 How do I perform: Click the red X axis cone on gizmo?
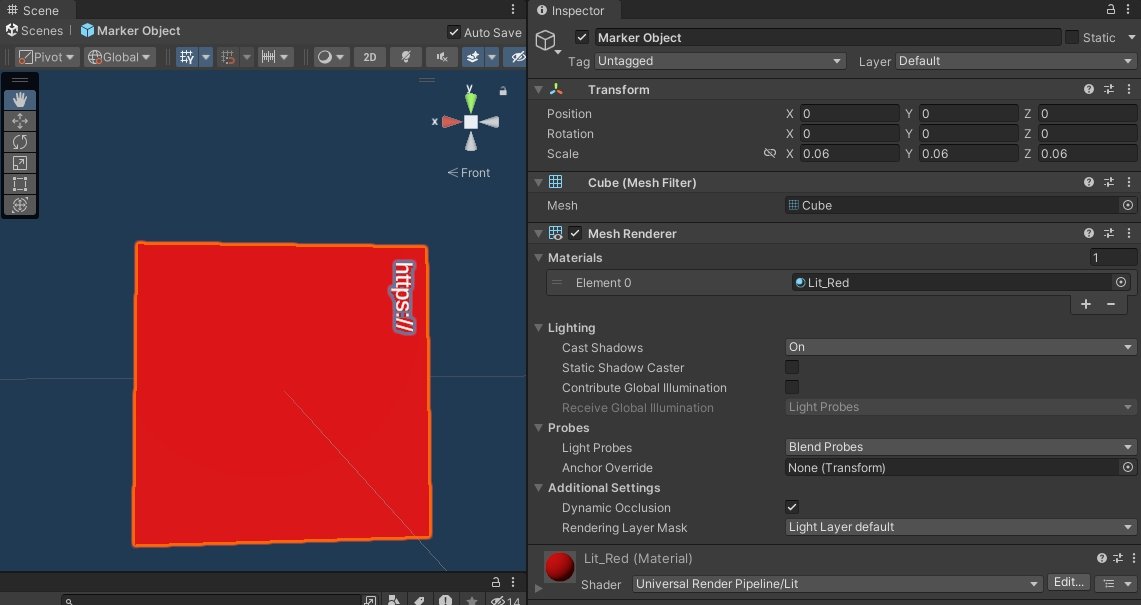[x=451, y=122]
